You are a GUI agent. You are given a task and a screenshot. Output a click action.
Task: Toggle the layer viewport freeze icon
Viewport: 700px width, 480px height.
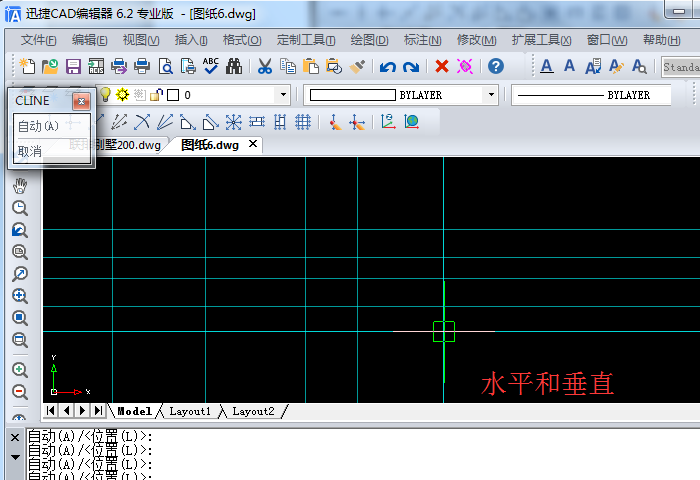coord(139,95)
